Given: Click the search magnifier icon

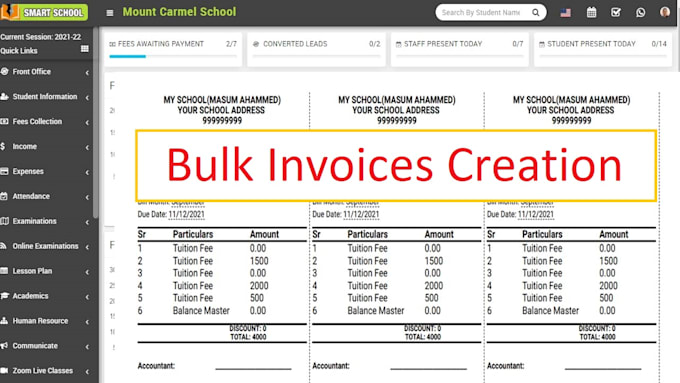Looking at the screenshot, I should click(536, 13).
